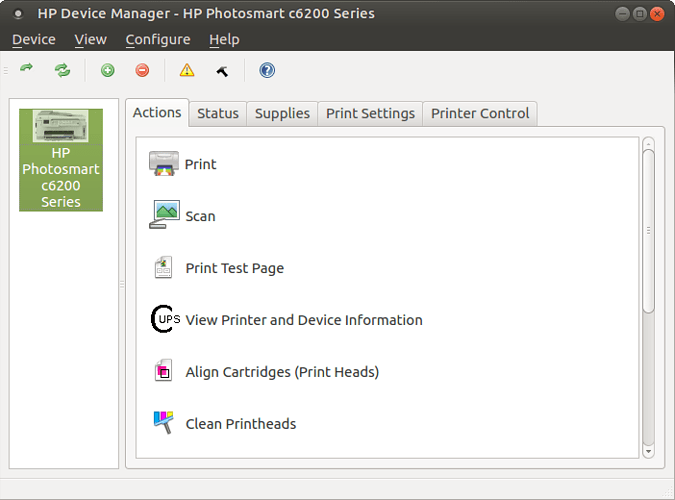
Task: Click the colorful brush Clean Printheads icon
Action: pyautogui.click(x=164, y=422)
